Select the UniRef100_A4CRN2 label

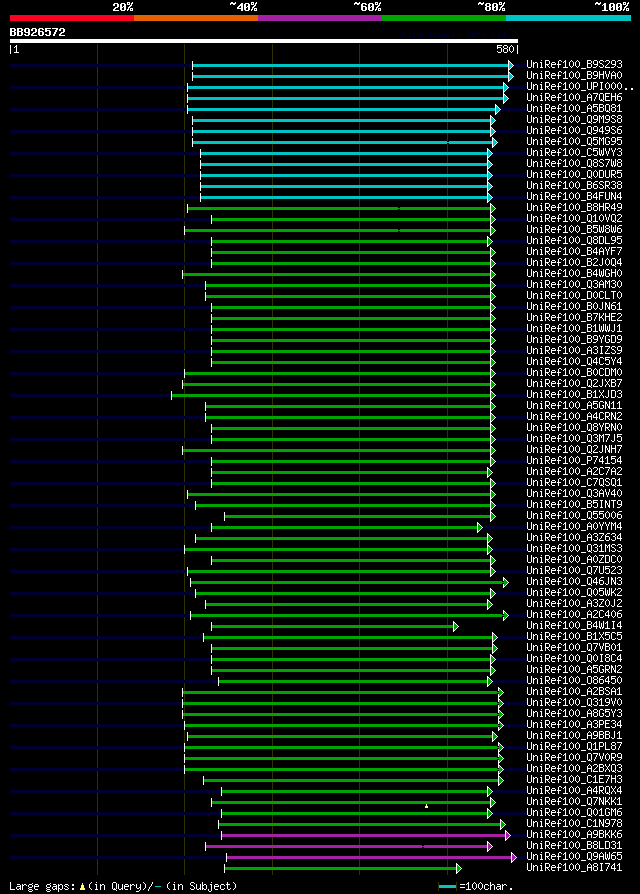tap(574, 416)
